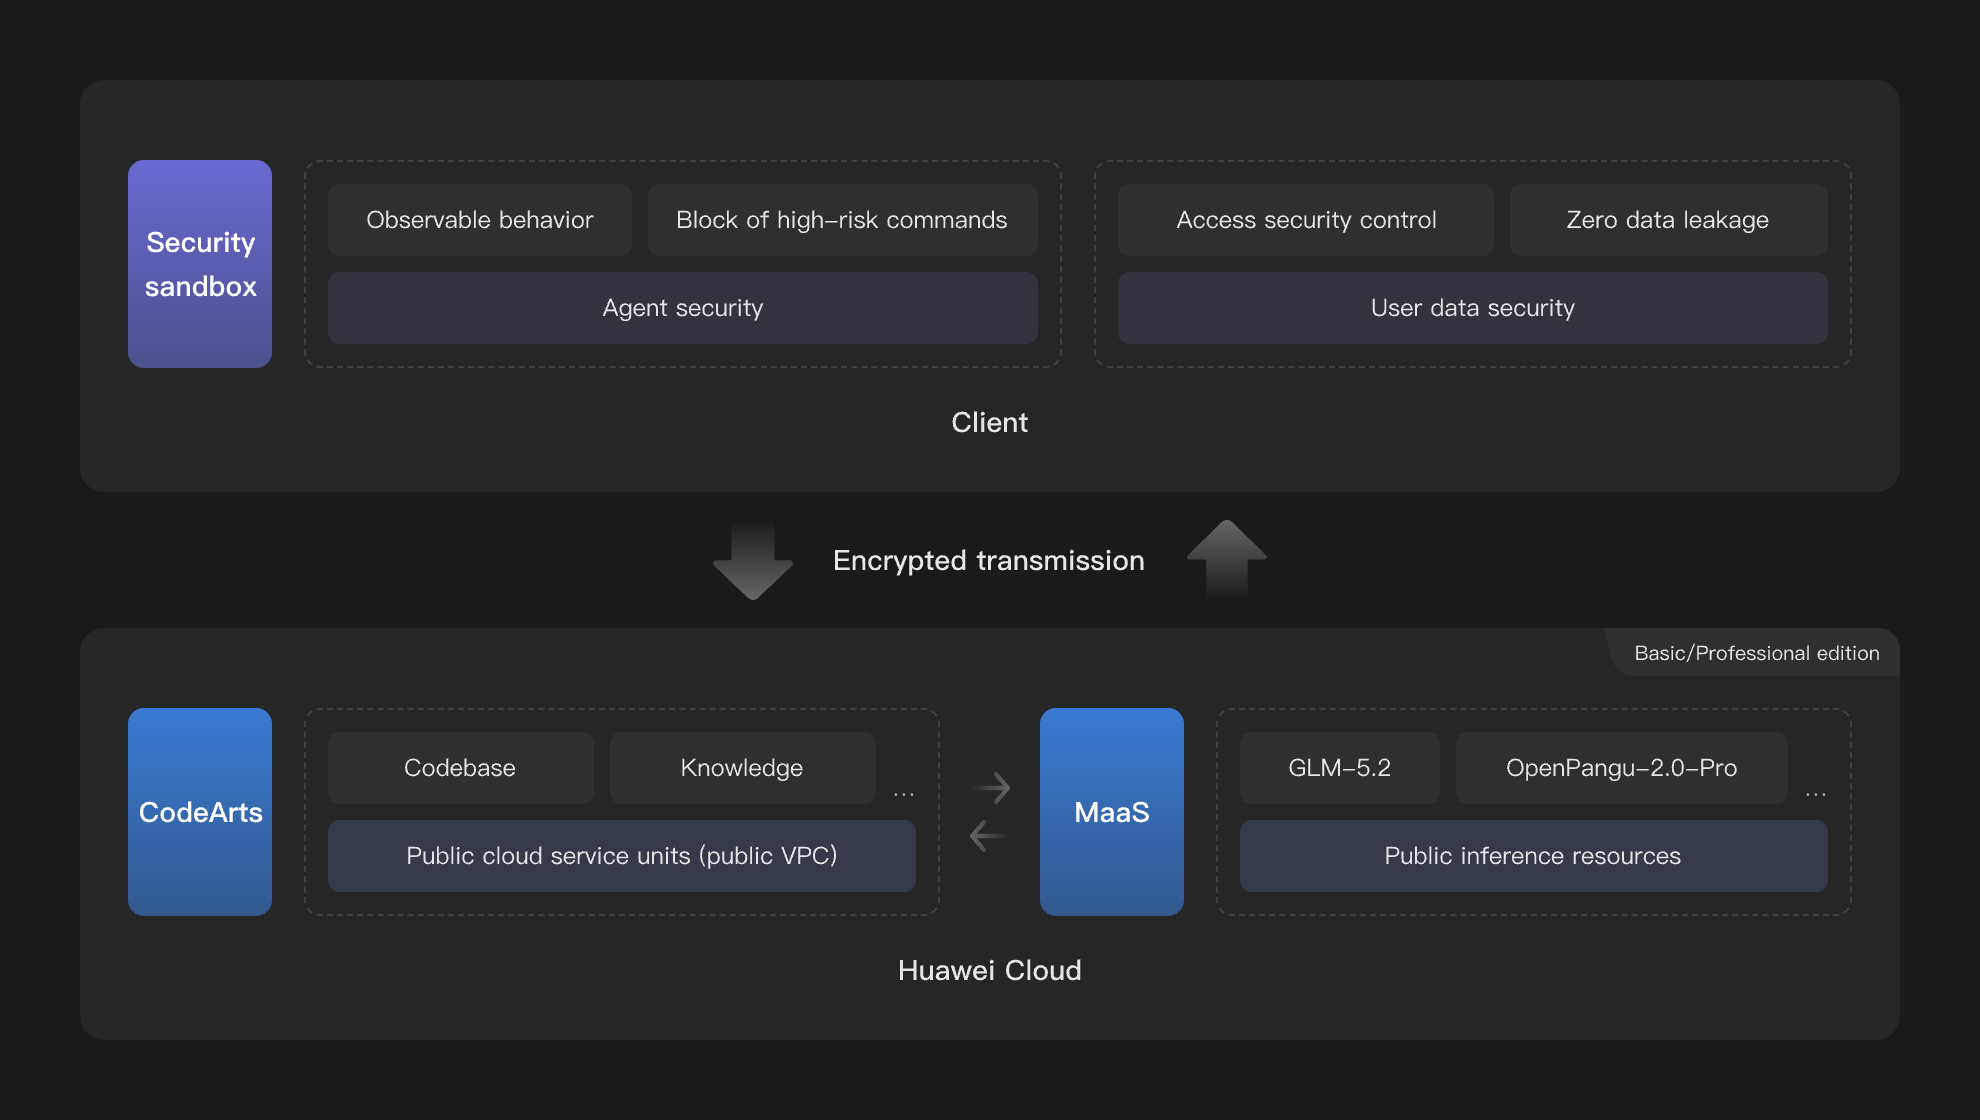Click the MaaS blue block
This screenshot has height=1120, width=1980.
pos(1112,812)
